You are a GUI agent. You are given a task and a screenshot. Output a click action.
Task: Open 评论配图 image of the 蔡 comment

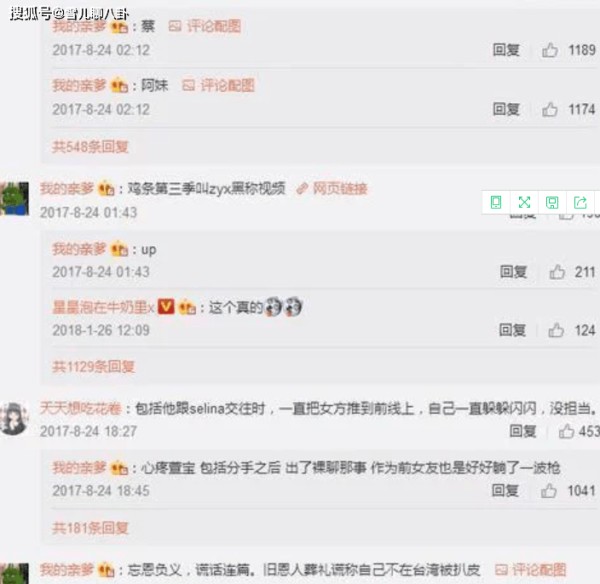point(205,26)
